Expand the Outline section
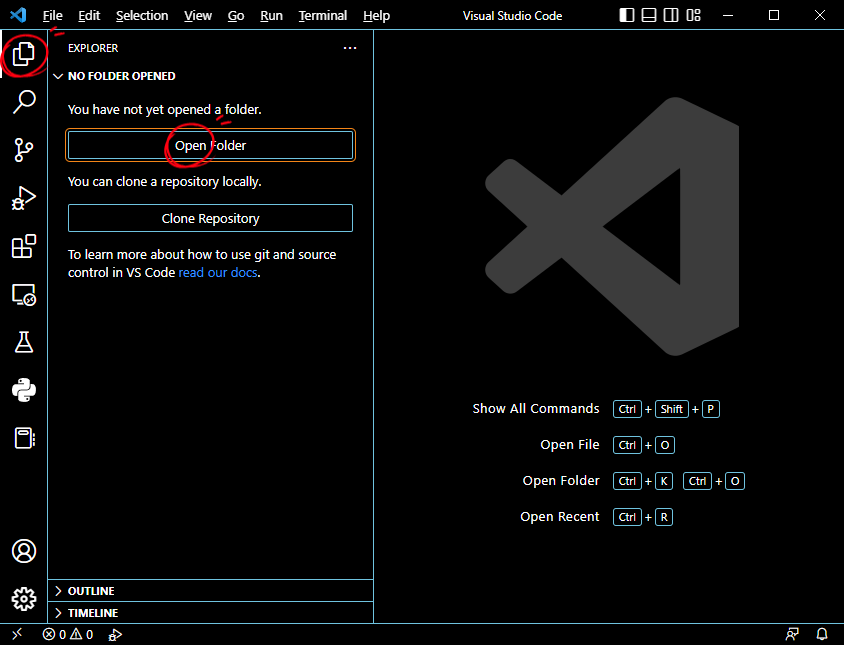Viewport: 844px width, 645px height. coord(210,591)
